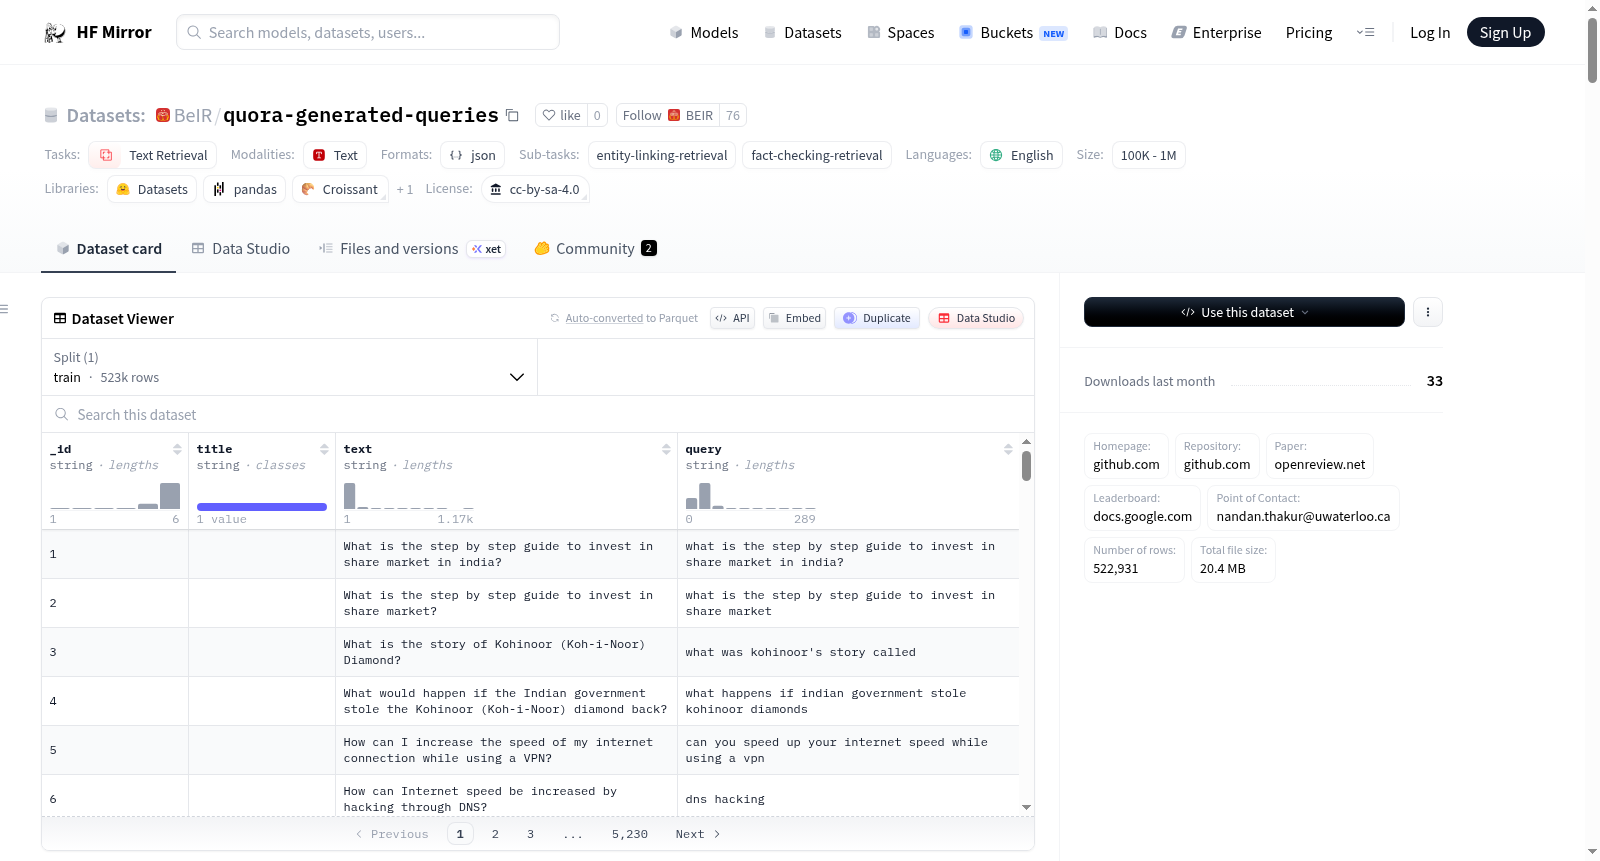Viewport: 1600px width, 861px height.
Task: Click the BeIR organization name link
Action: coord(193,115)
